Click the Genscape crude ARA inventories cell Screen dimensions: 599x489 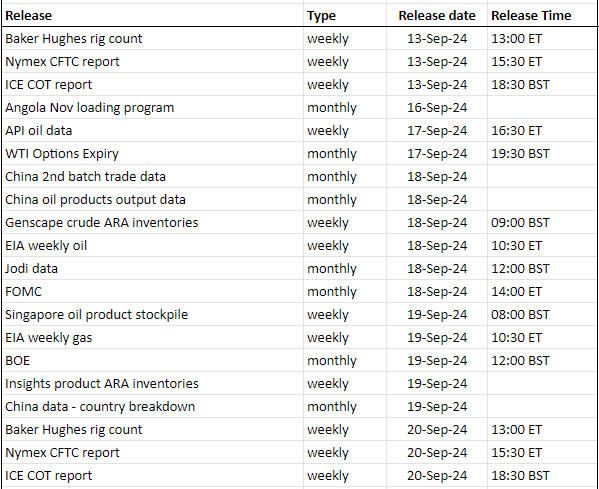152,222
